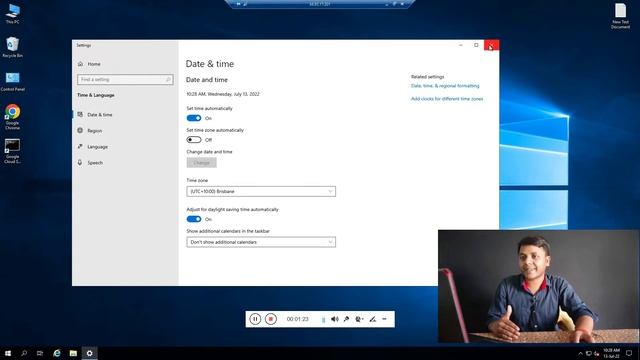Open the notification center icon
Image resolution: width=640 pixels, height=360 pixels.
point(629,353)
